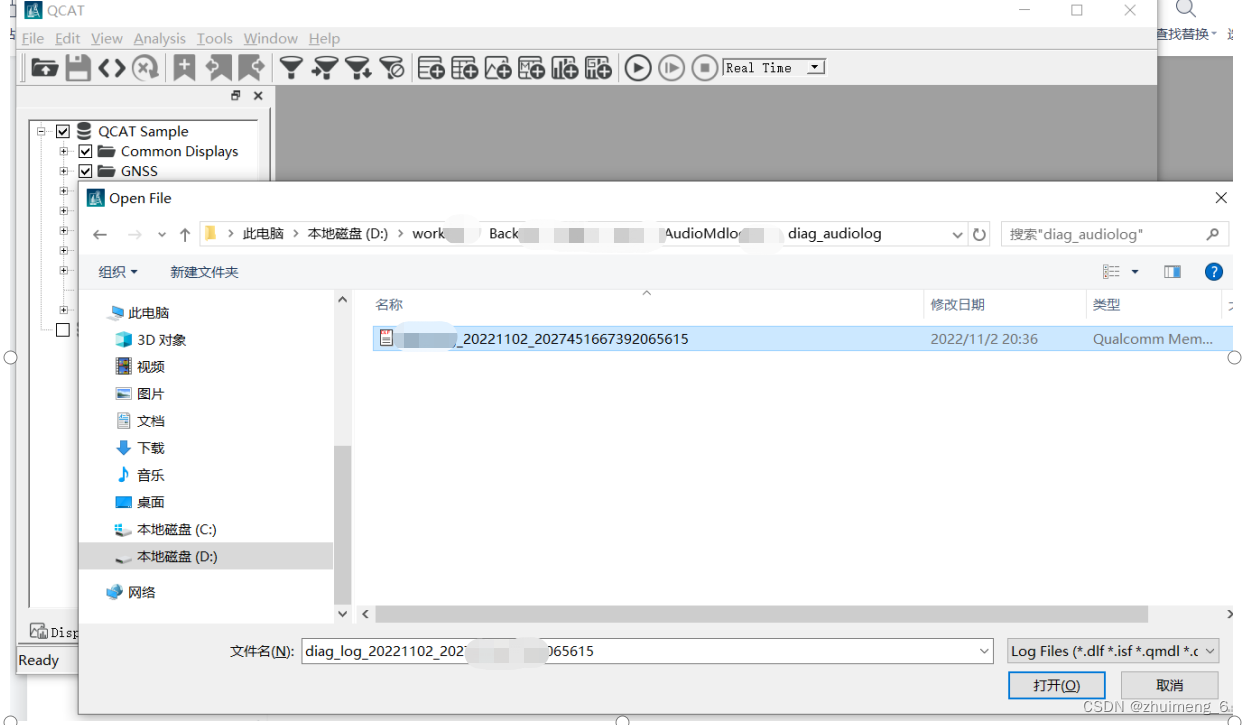This screenshot has height=725, width=1243.
Task: Uncheck the QCAT Sample checkbox
Action: point(63,131)
